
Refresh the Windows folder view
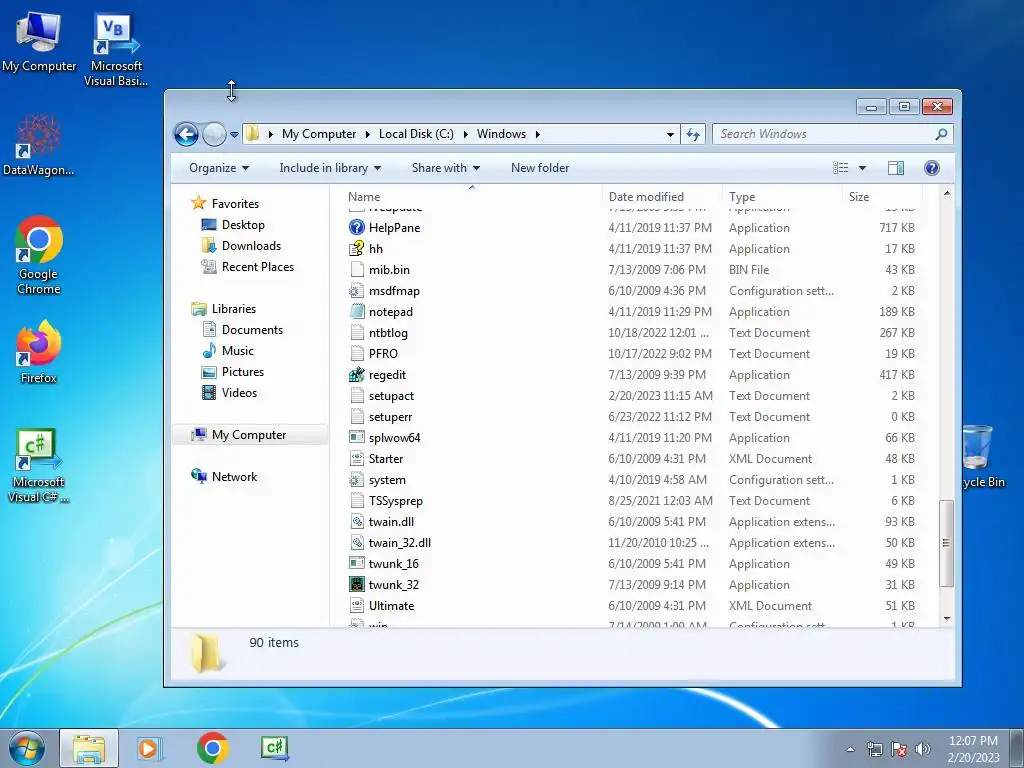[693, 135]
